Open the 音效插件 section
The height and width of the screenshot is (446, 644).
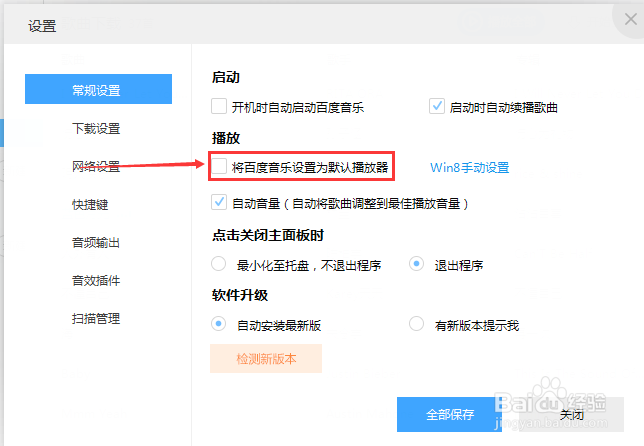coord(96,280)
